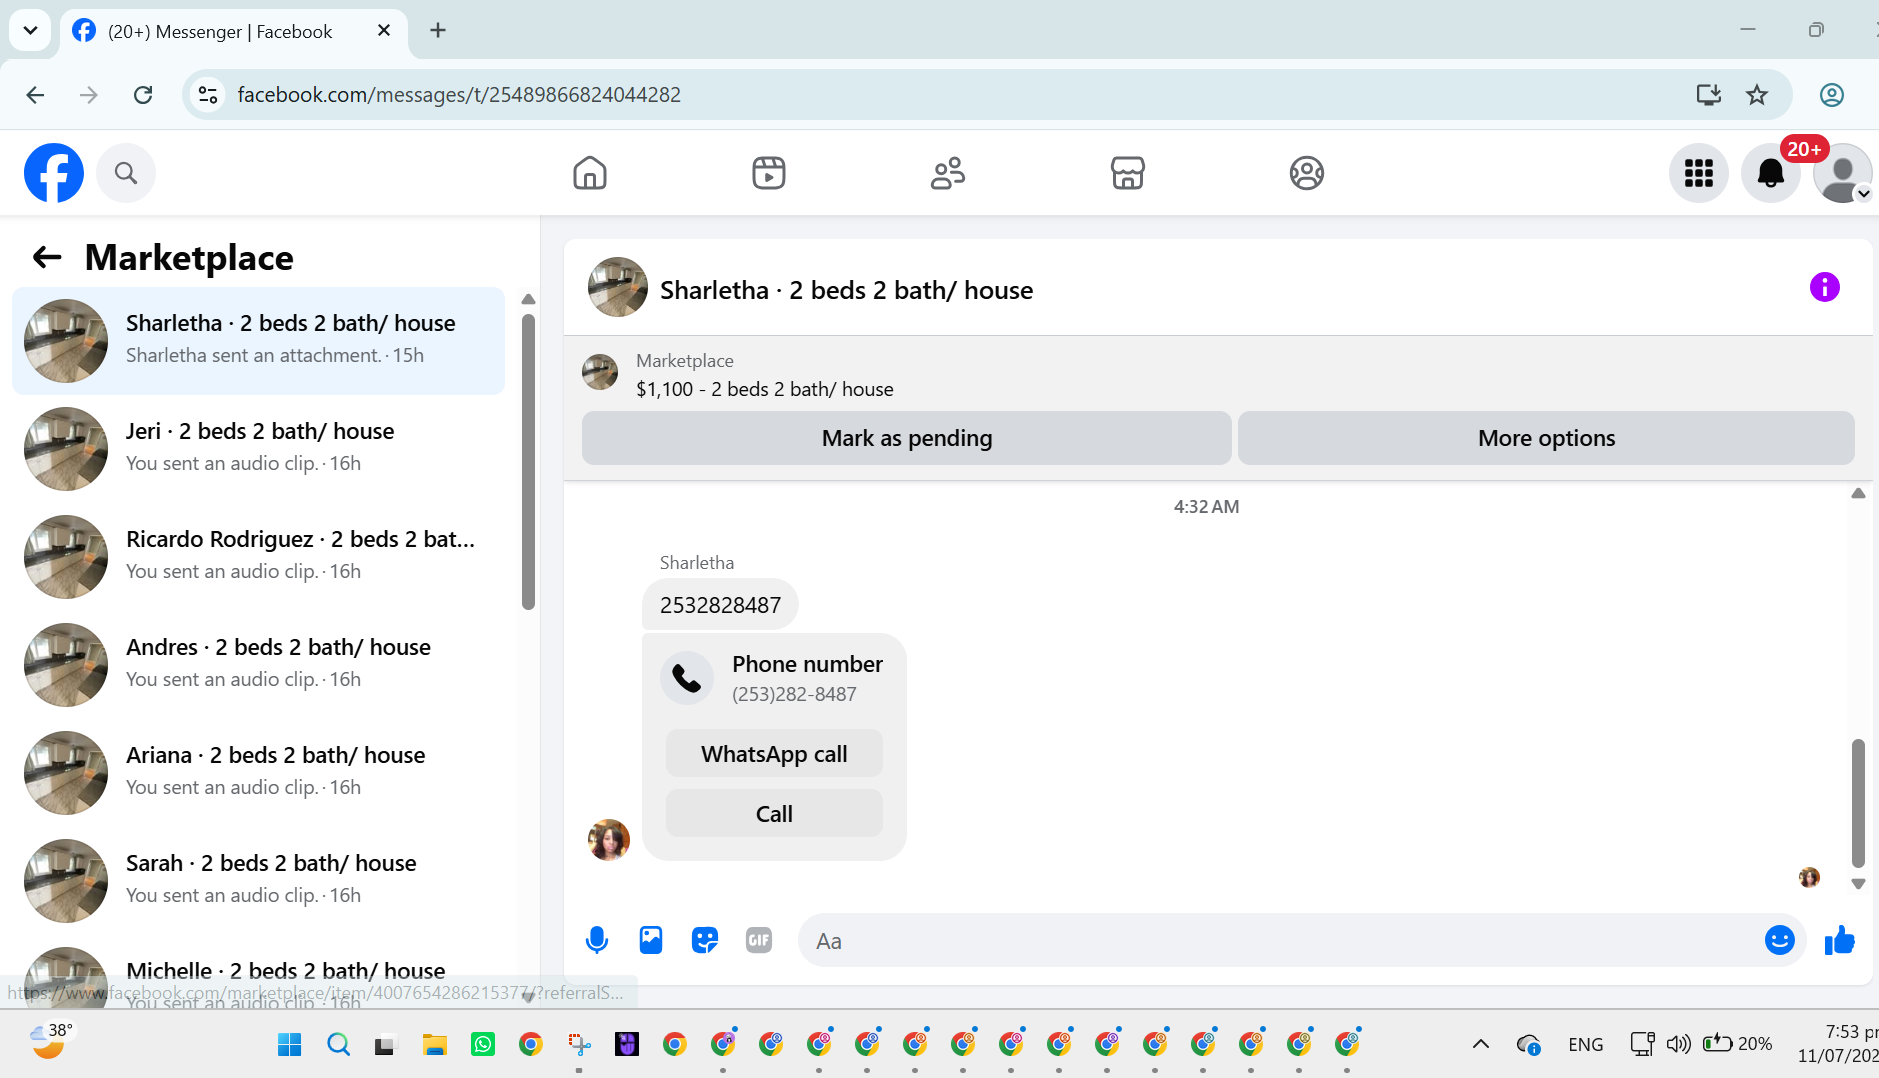Open Jeri's conversation

[259, 449]
